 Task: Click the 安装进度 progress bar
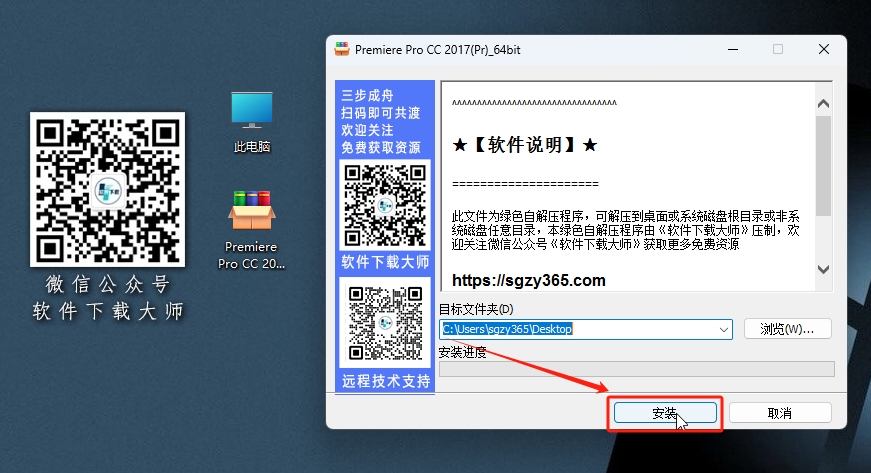(x=637, y=369)
